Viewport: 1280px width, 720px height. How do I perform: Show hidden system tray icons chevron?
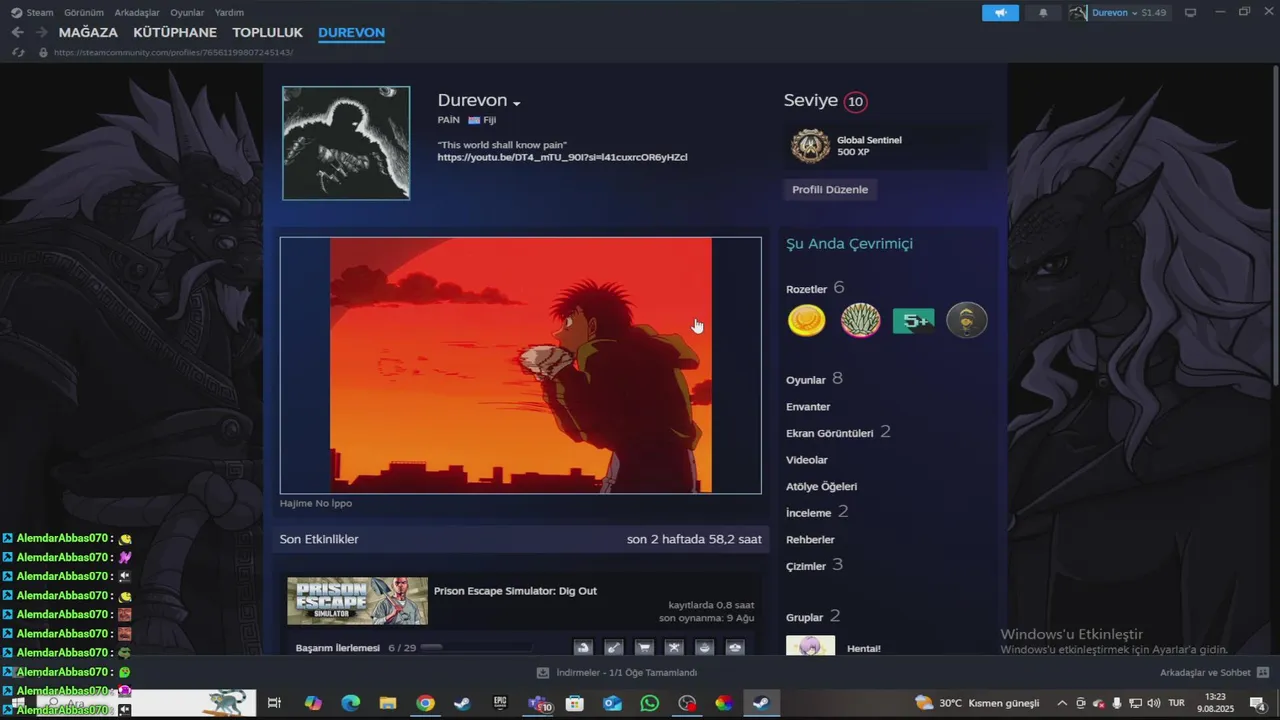click(x=1062, y=703)
